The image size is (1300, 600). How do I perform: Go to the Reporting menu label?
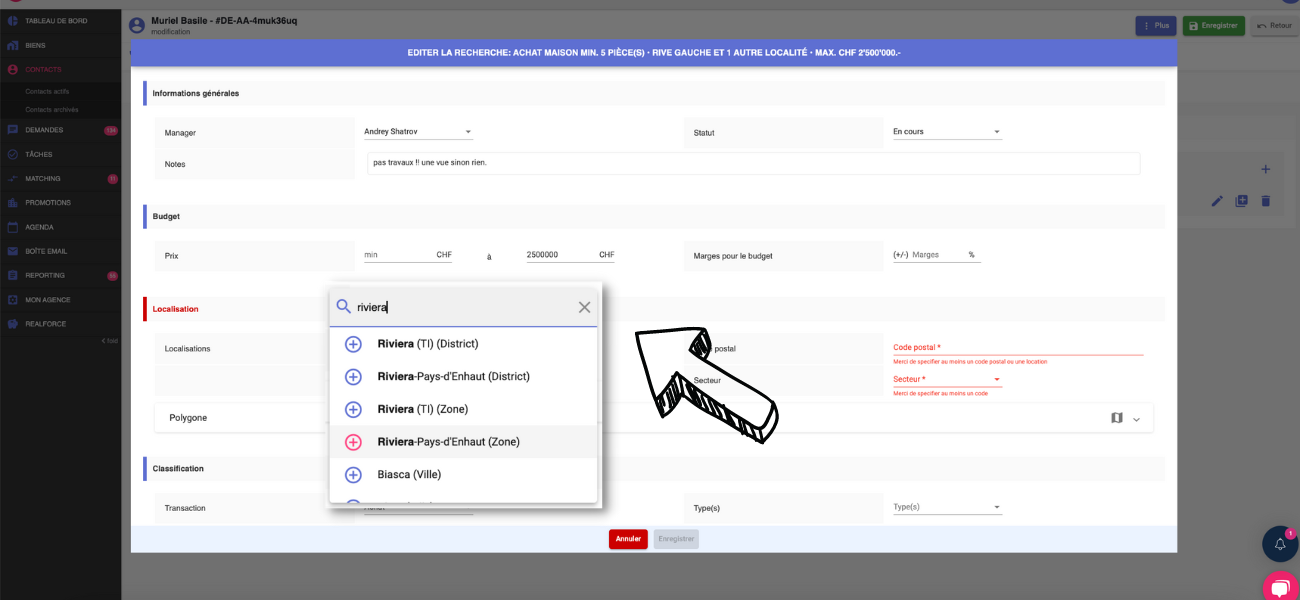tap(44, 275)
